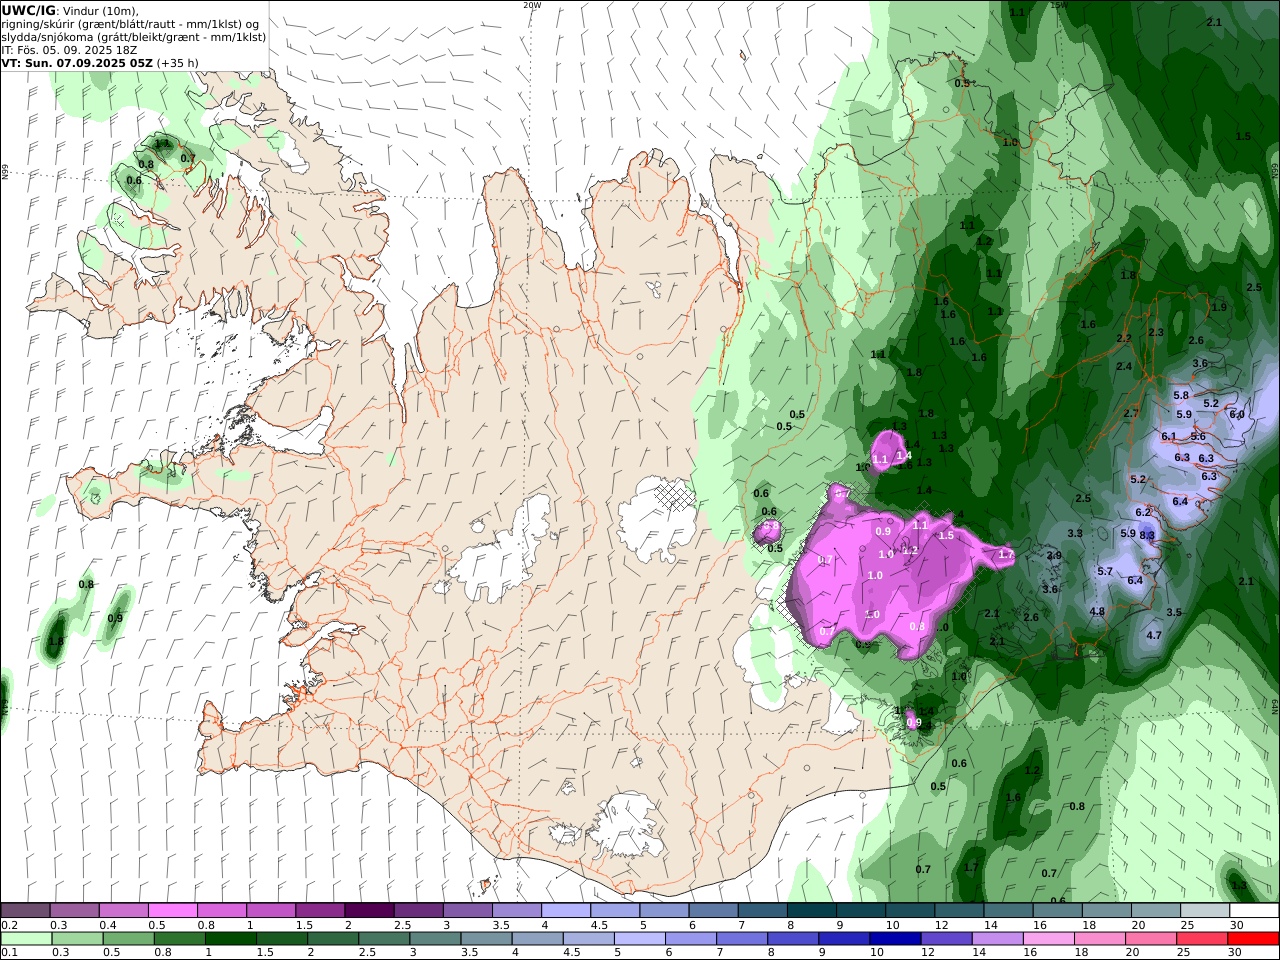1280x960 pixels.
Task: Click the bright magenta 0.5 swatch in the snow legend
Action: point(172,911)
